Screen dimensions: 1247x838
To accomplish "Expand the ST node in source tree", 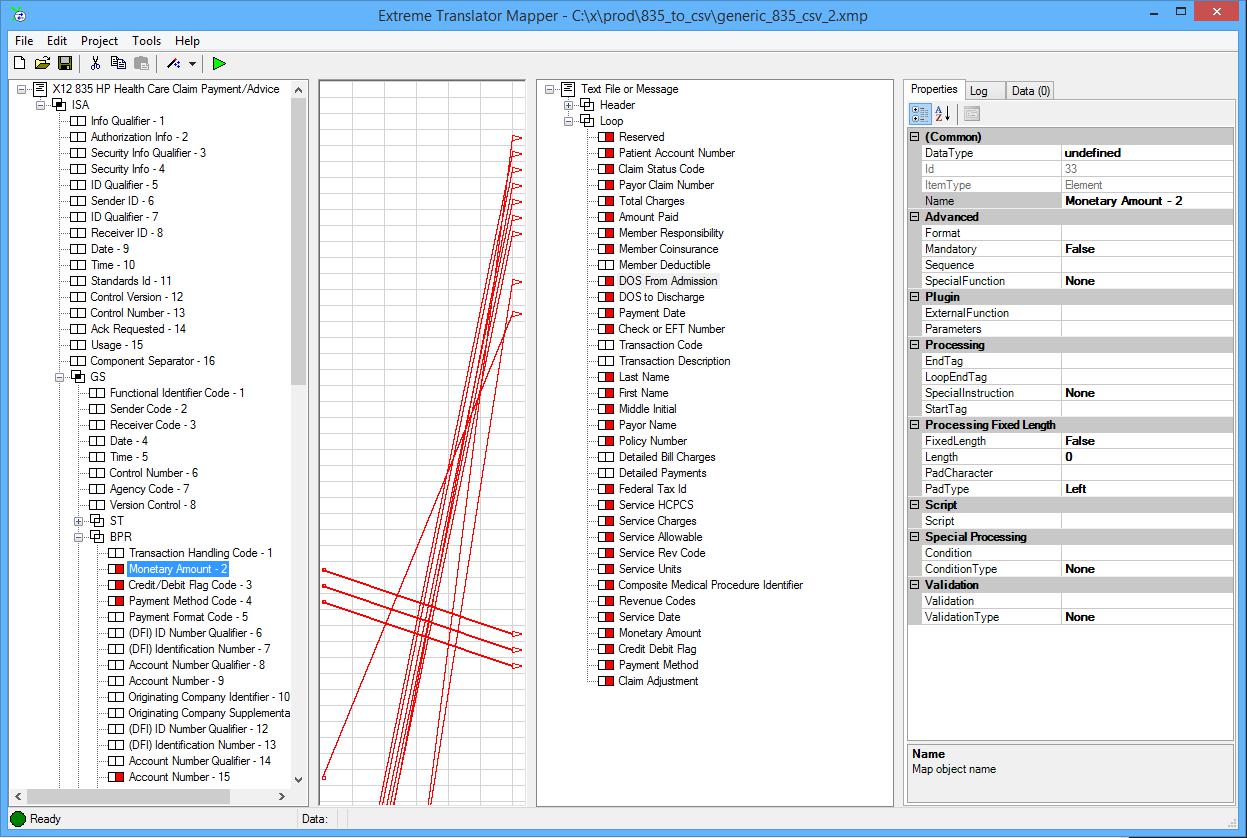I will point(79,521).
